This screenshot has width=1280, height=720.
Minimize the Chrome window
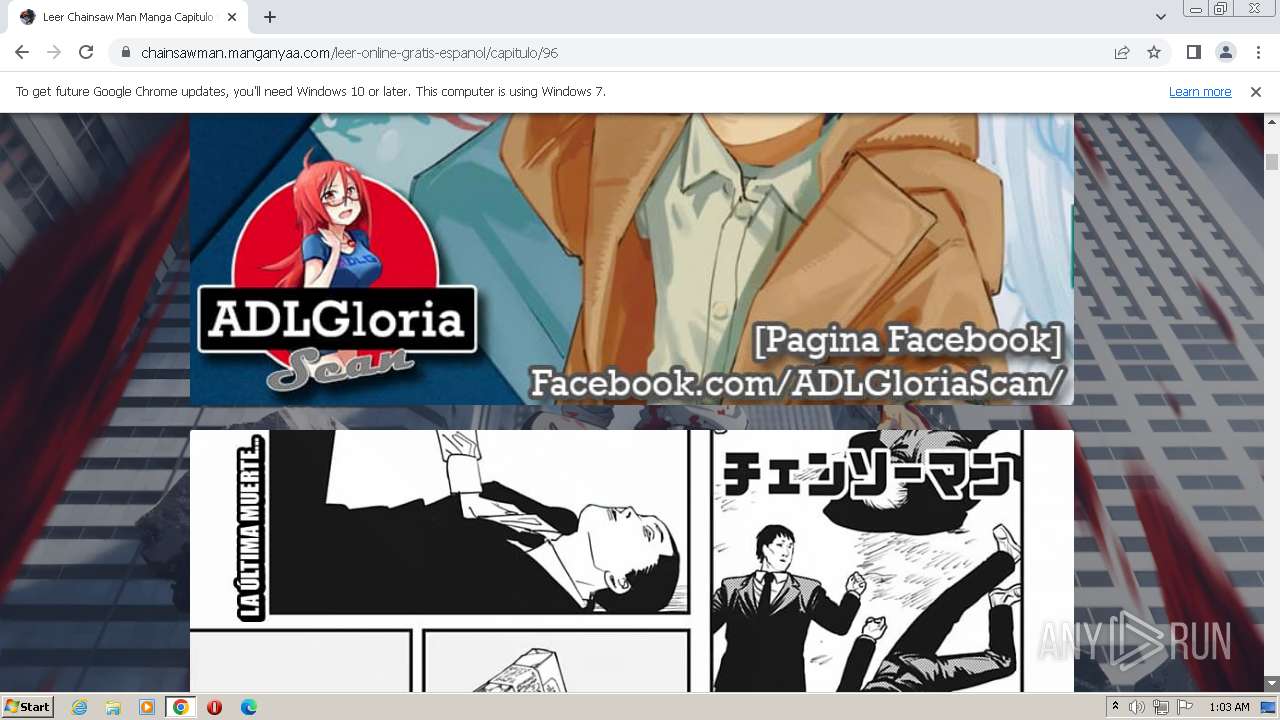1196,9
